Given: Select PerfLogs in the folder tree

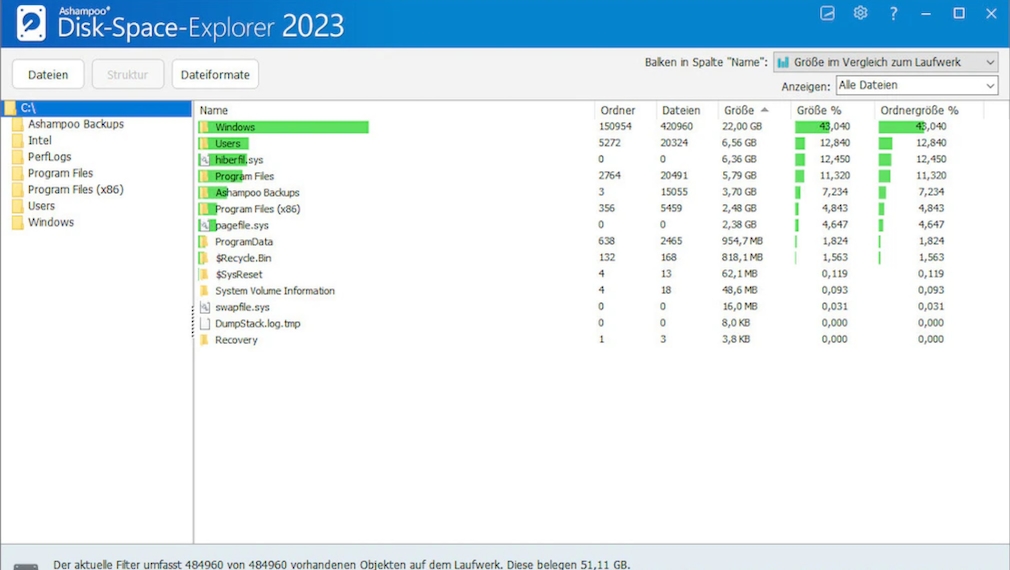Looking at the screenshot, I should pyautogui.click(x=50, y=157).
